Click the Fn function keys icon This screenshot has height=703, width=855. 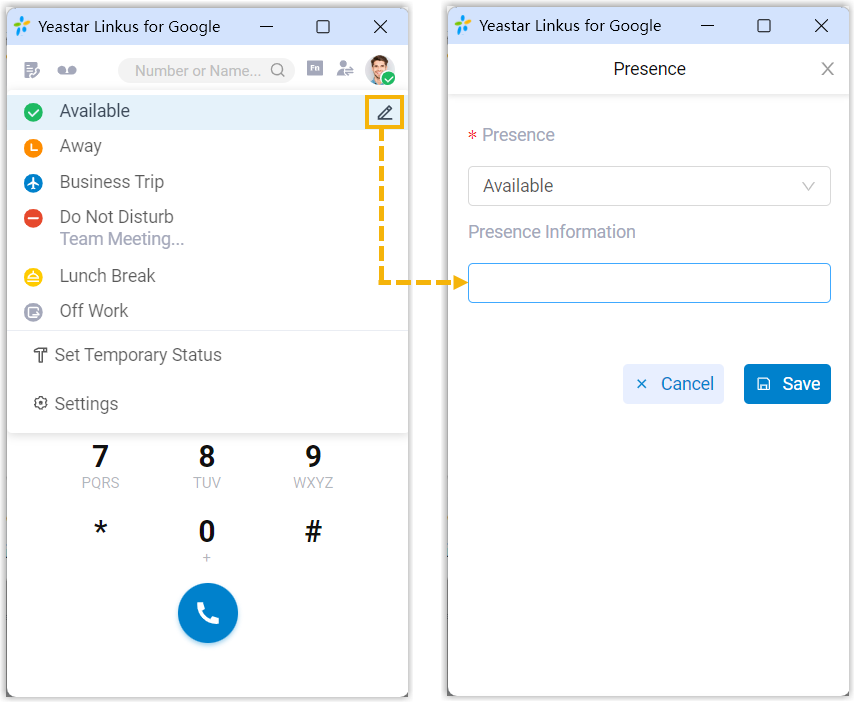point(315,69)
